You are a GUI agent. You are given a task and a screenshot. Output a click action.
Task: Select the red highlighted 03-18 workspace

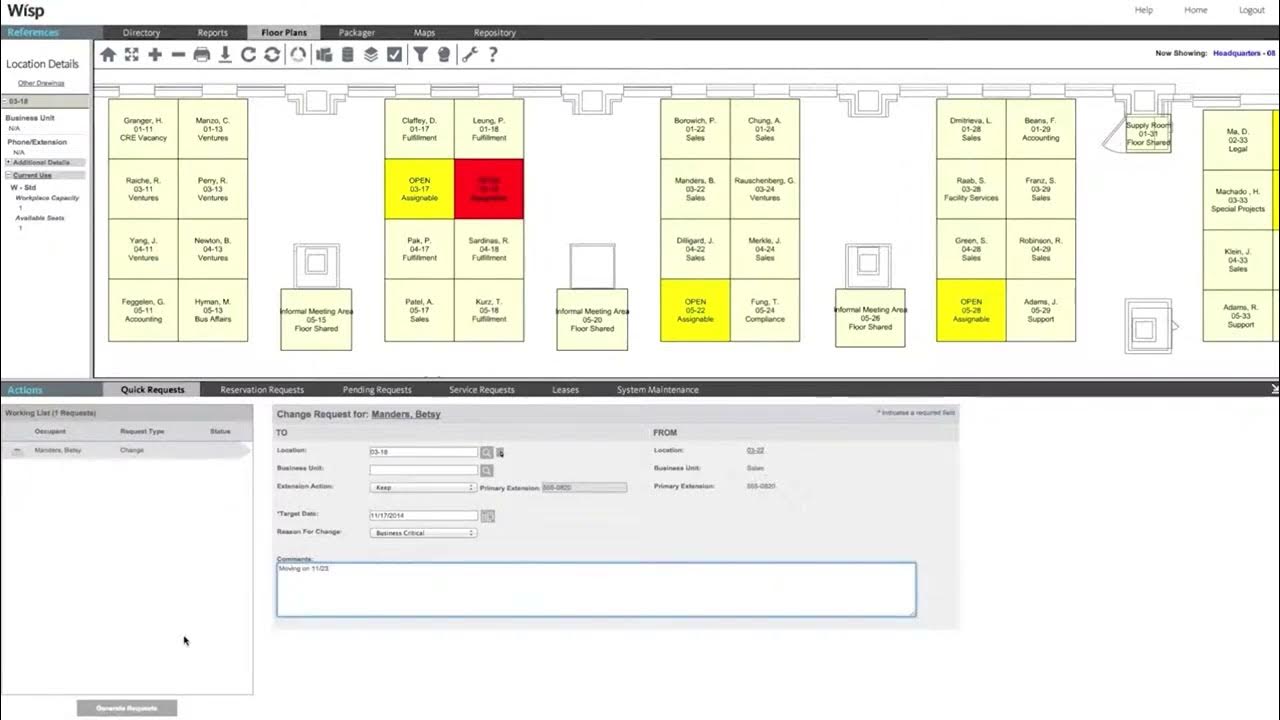(x=489, y=188)
